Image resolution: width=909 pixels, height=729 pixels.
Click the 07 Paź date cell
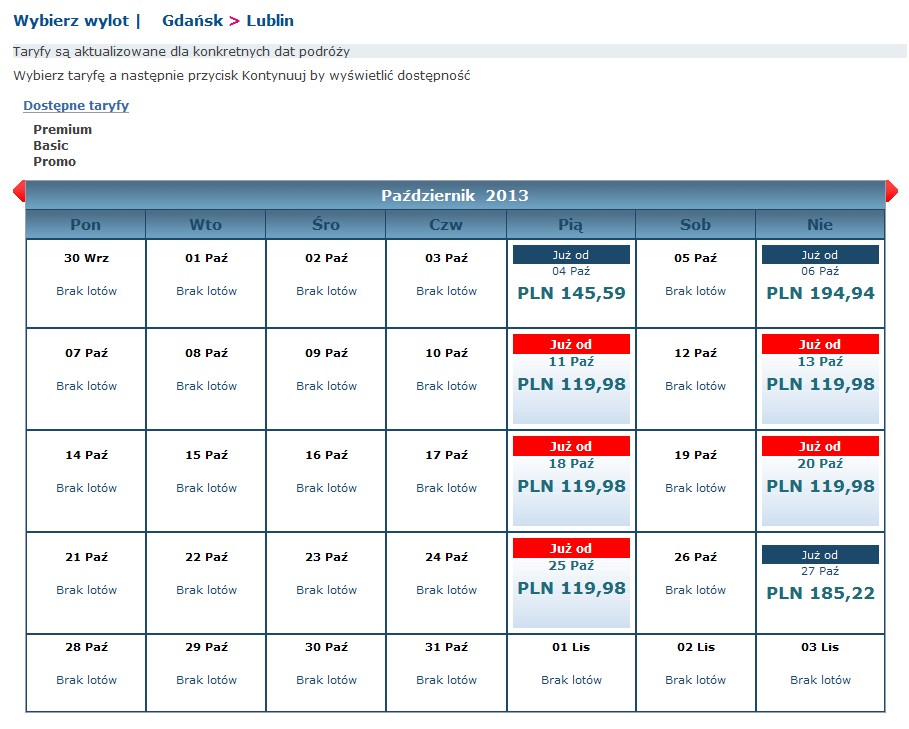coord(86,379)
